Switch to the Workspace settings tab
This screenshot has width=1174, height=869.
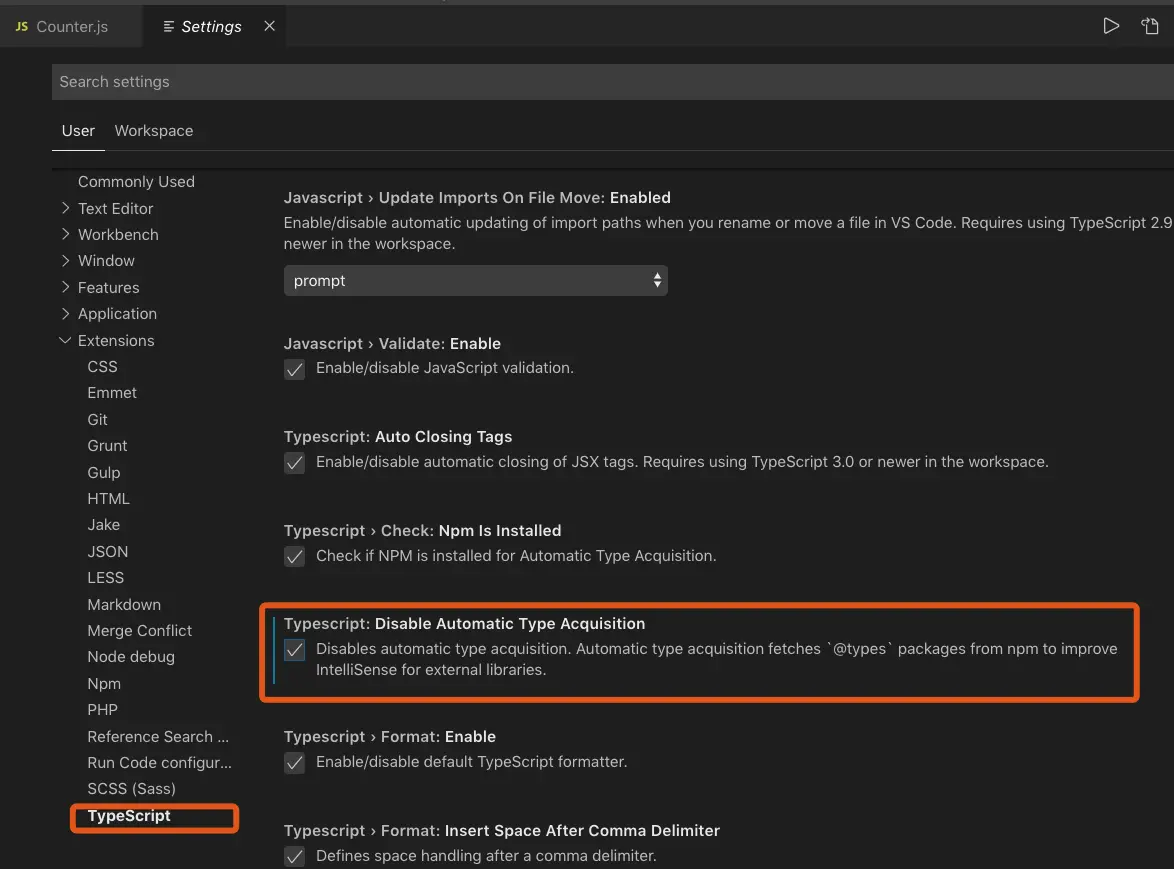pos(154,131)
